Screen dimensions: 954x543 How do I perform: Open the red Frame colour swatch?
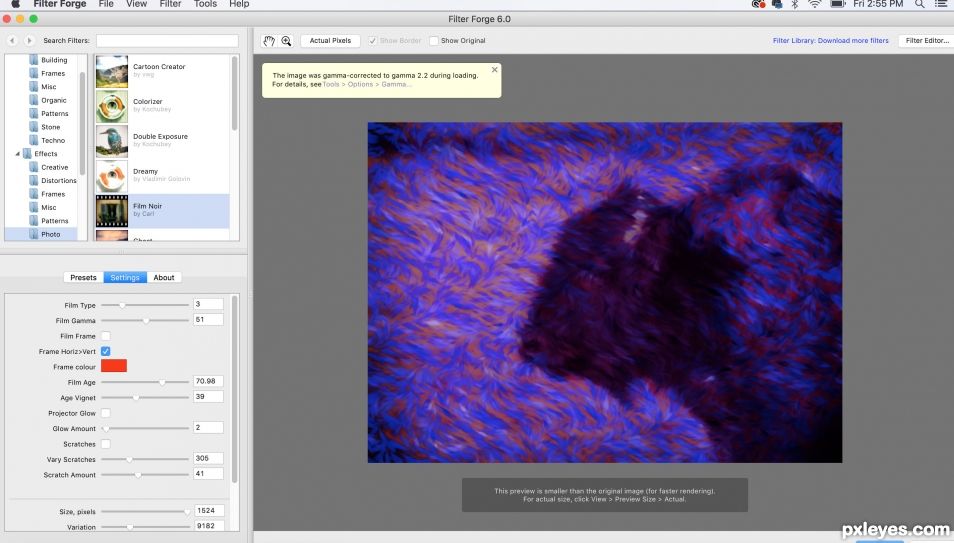114,366
